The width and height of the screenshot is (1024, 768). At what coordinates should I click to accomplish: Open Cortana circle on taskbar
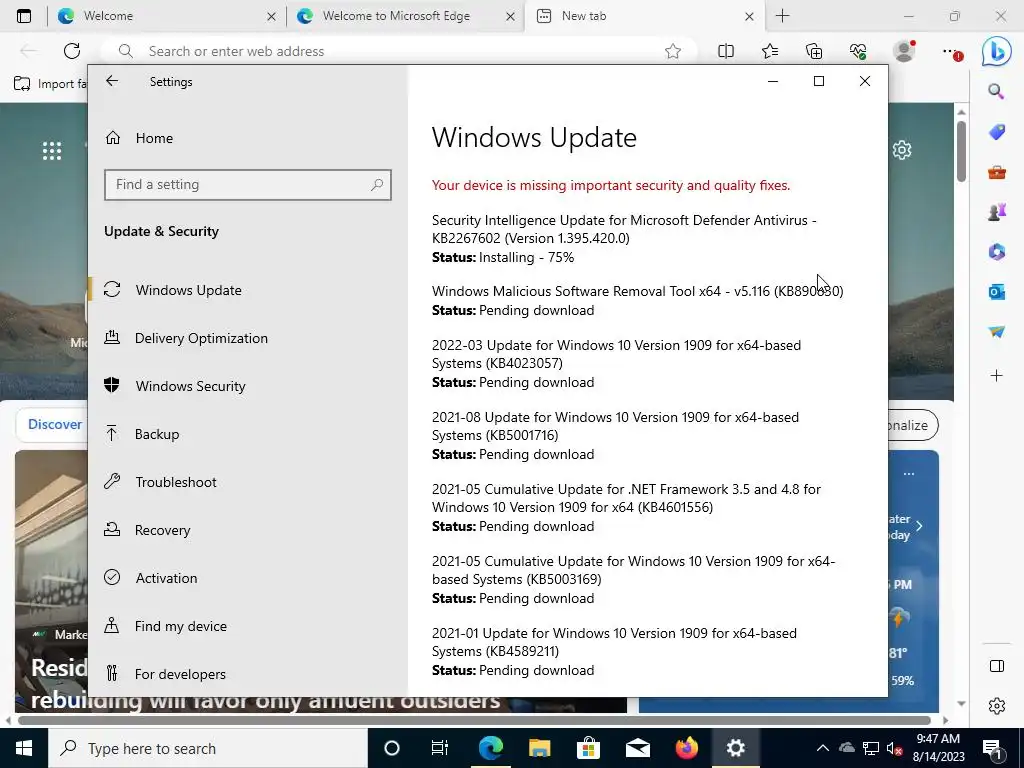[x=392, y=748]
